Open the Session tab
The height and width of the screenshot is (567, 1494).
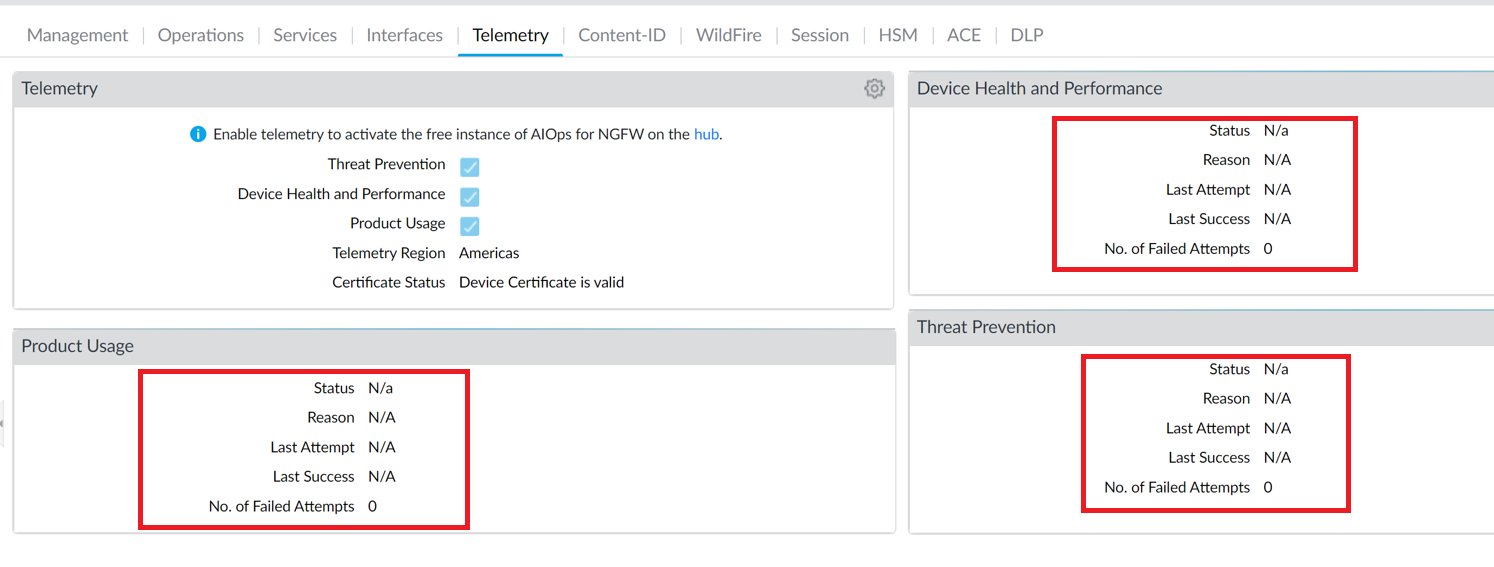pyautogui.click(x=819, y=35)
